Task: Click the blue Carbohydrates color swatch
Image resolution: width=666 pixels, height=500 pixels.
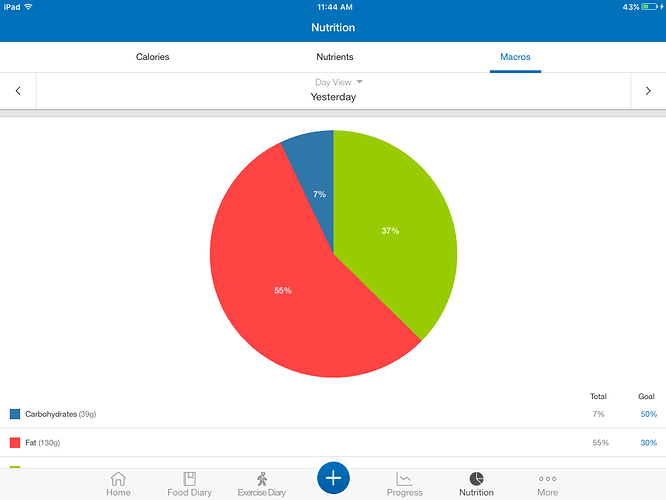Action: tap(15, 414)
